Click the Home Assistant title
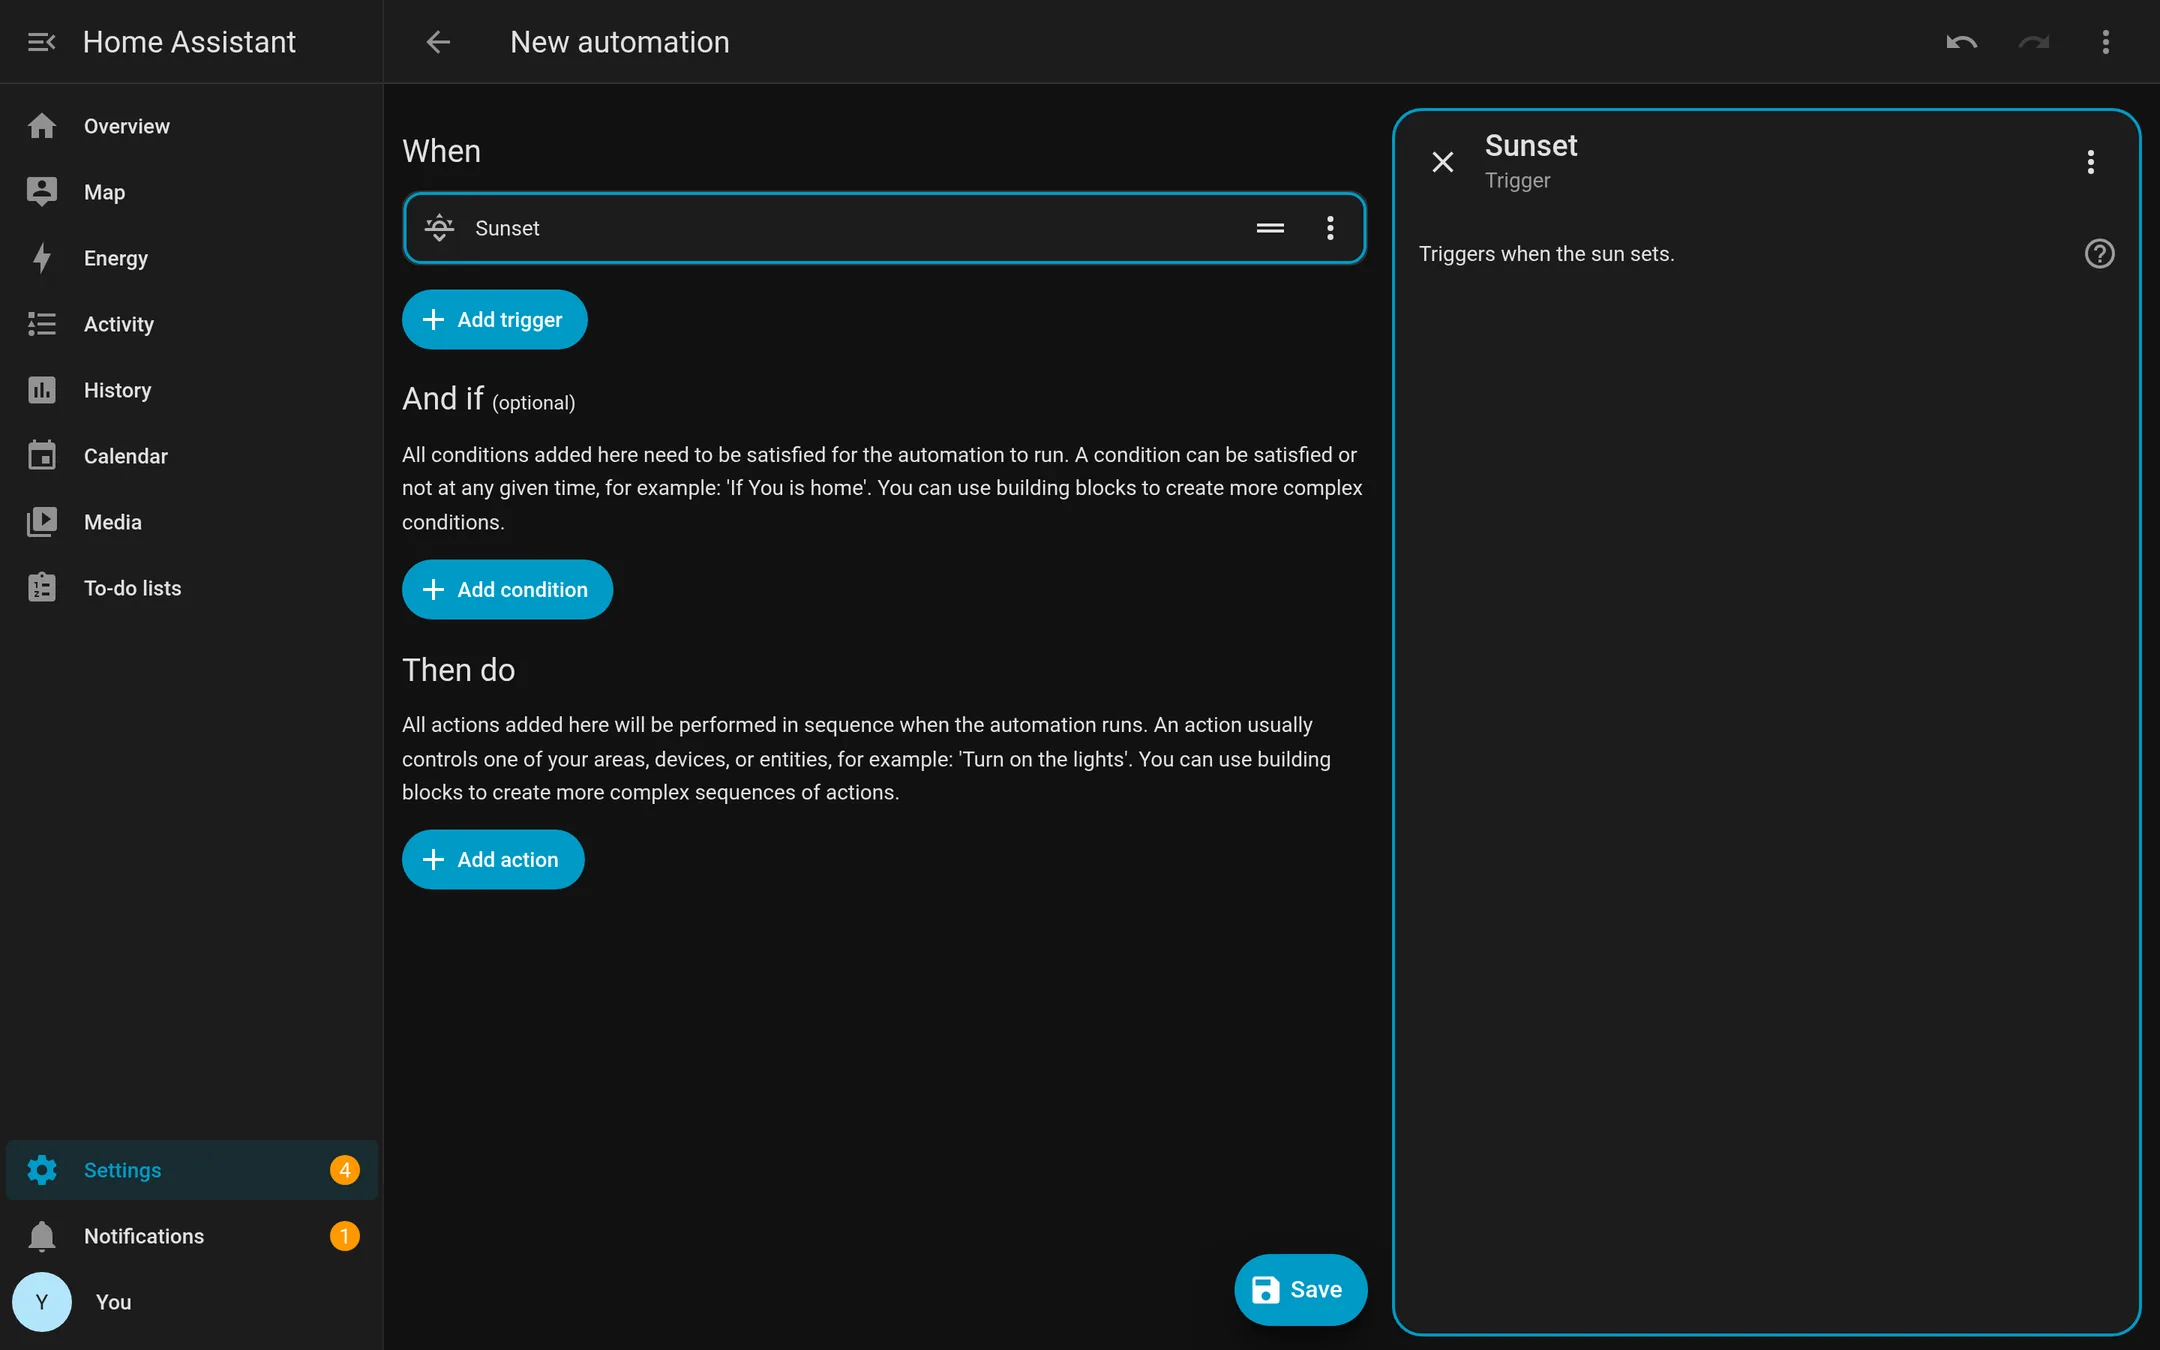This screenshot has height=1350, width=2160. [189, 42]
